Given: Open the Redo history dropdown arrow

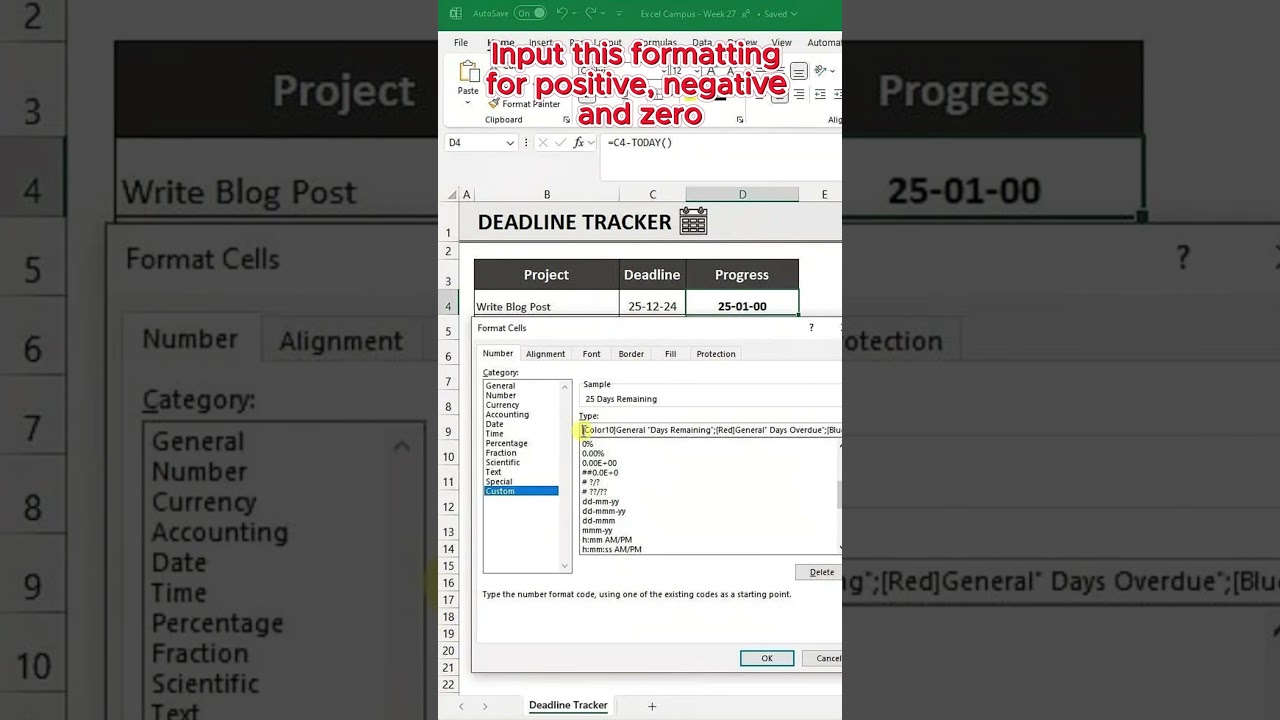Looking at the screenshot, I should pos(604,14).
